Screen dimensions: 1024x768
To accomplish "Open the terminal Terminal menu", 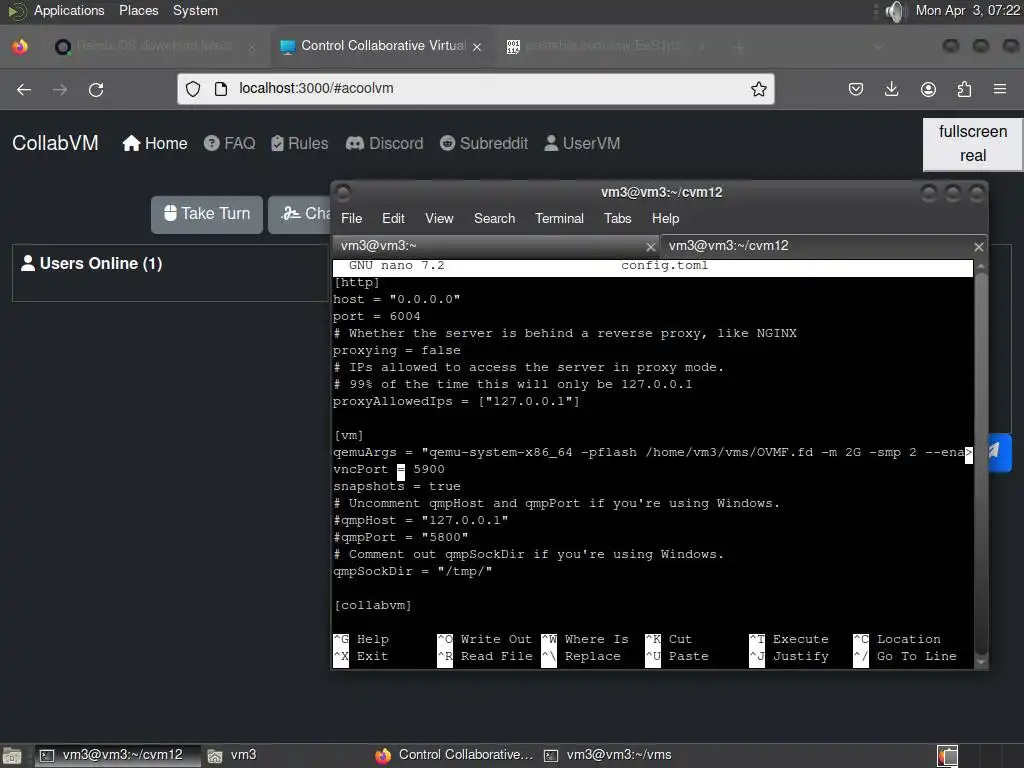I will [559, 218].
